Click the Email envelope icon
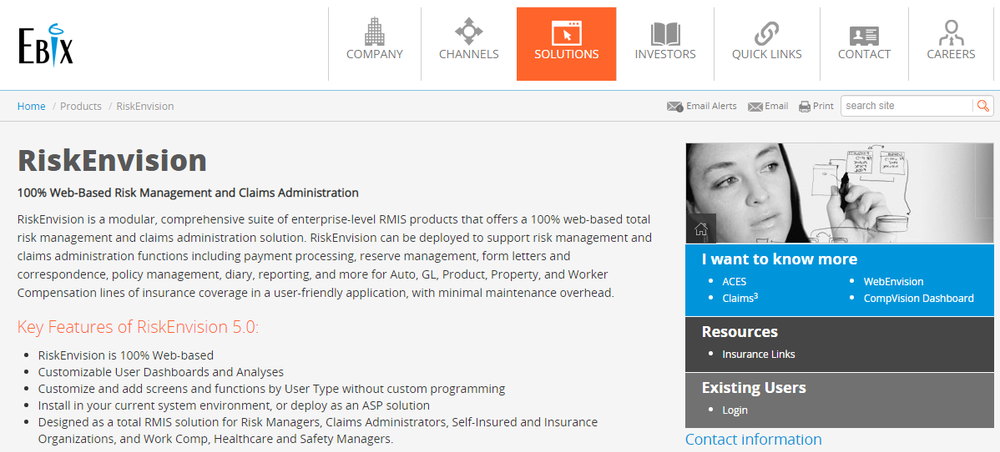Screen dimensions: 1000x452 pyautogui.click(x=755, y=106)
